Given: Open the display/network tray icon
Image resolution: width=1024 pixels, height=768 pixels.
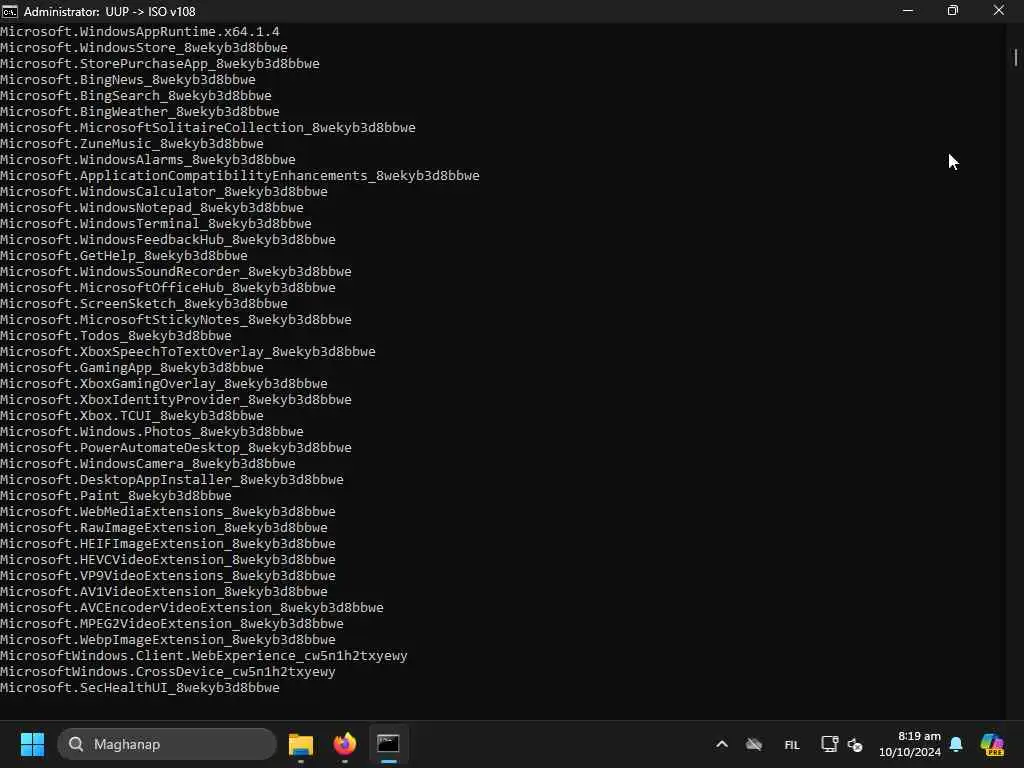Looking at the screenshot, I should tap(829, 744).
